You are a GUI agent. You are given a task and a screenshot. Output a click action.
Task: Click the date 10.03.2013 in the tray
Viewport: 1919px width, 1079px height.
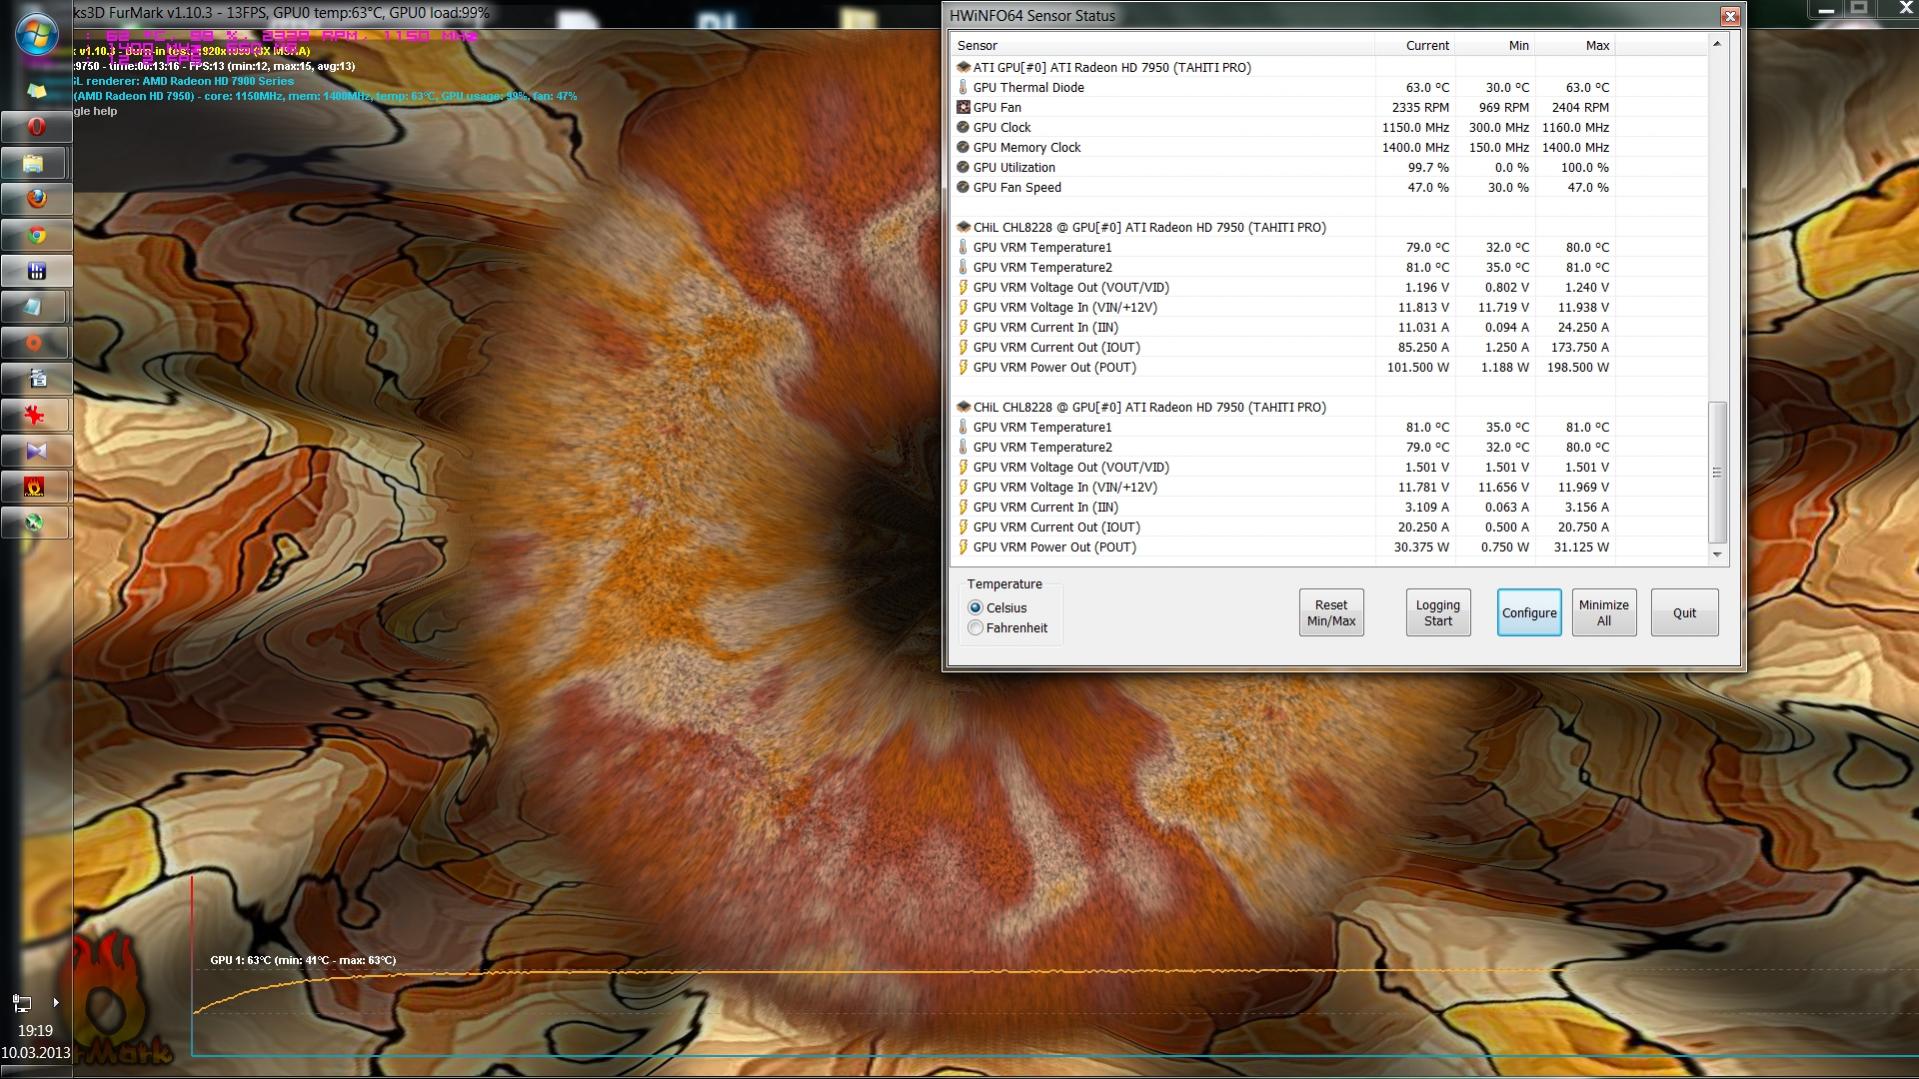click(36, 1052)
